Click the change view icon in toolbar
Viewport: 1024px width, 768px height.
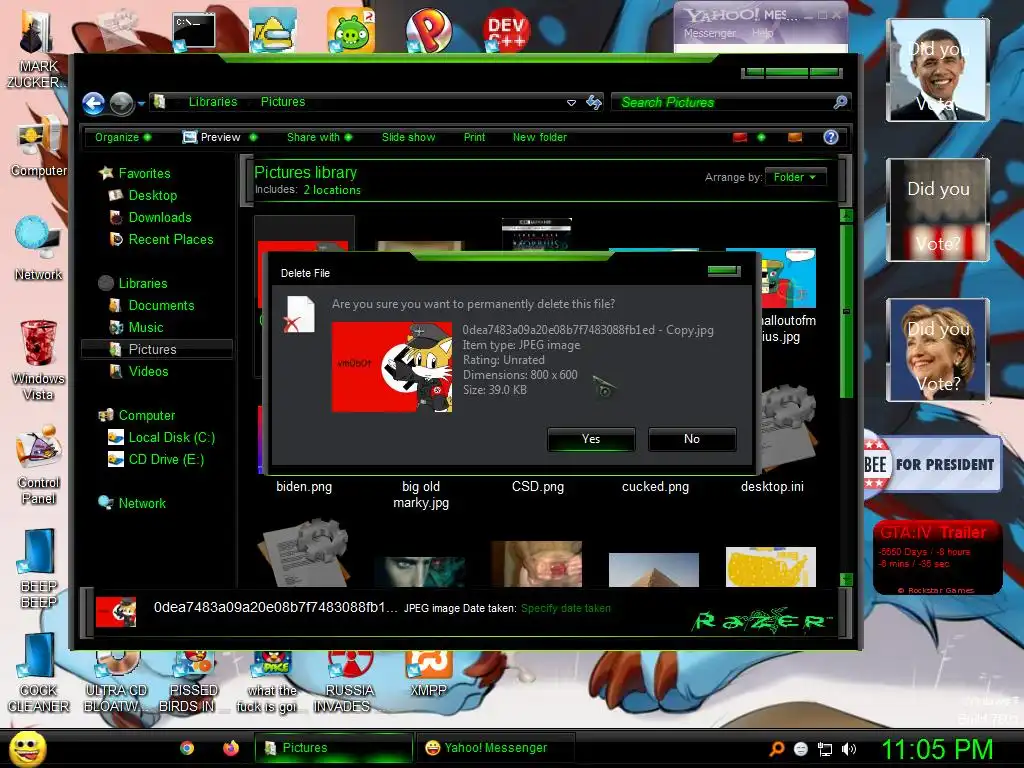pyautogui.click(x=740, y=137)
